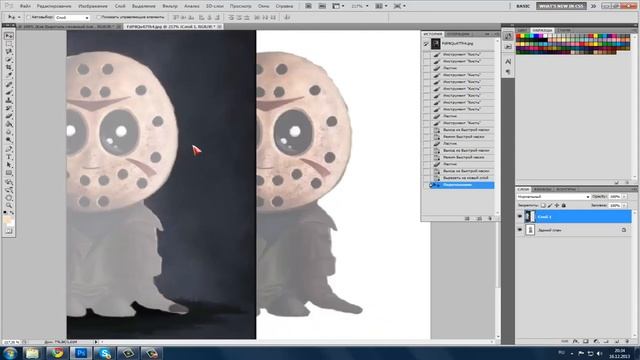
Task: Select the Rectangular Marquee tool
Action: coord(9,44)
